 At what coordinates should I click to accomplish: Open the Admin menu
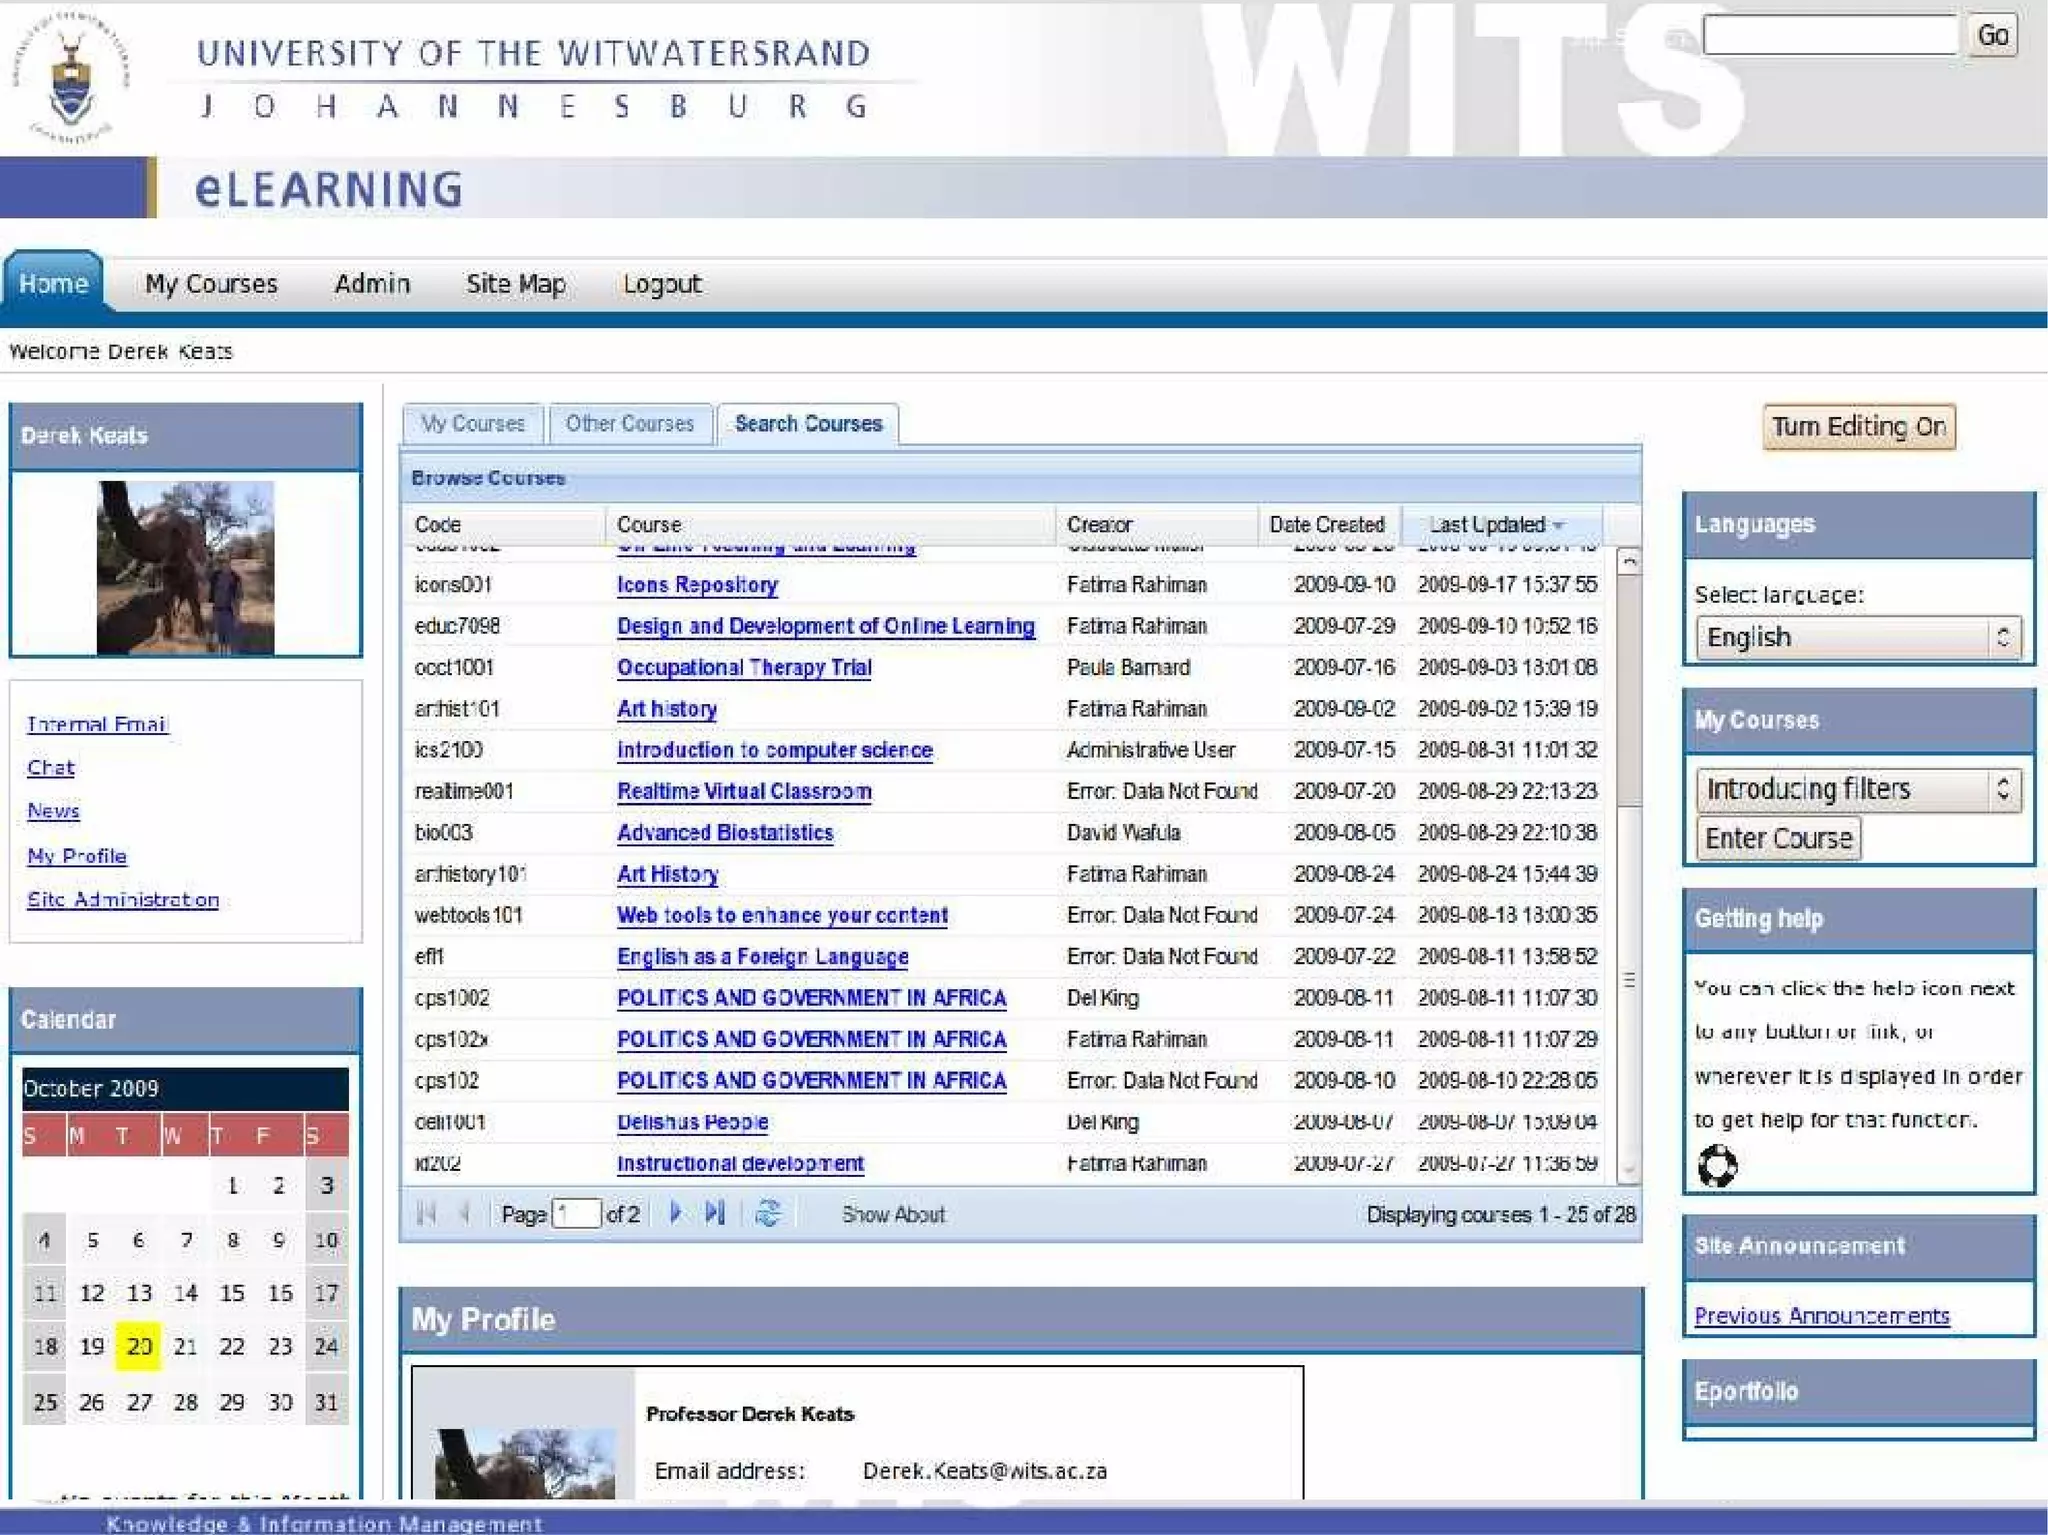coord(372,284)
